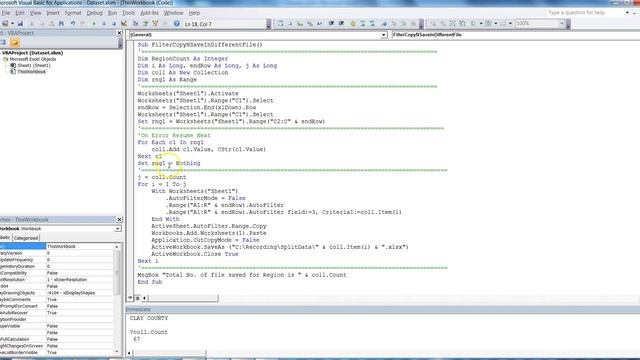The image size is (640, 360).
Task: Switch to the Categorized properties tab
Action: point(26,238)
